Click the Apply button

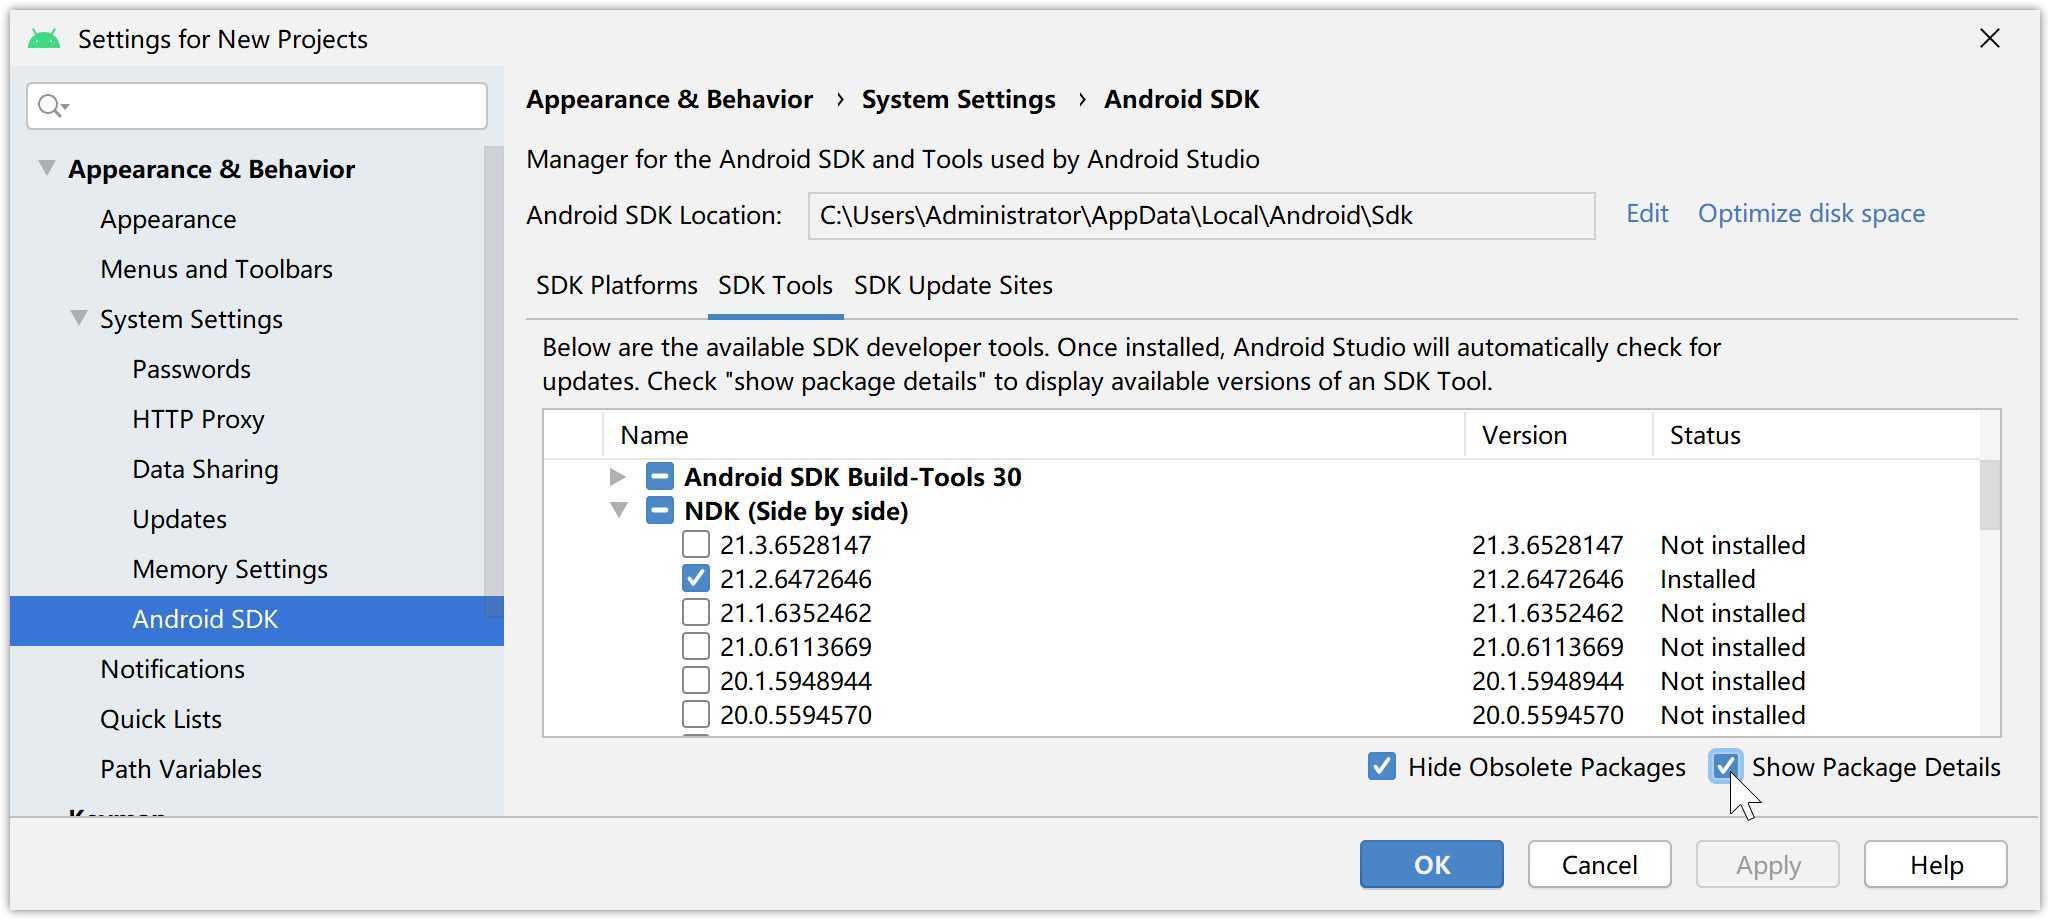tap(1767, 865)
